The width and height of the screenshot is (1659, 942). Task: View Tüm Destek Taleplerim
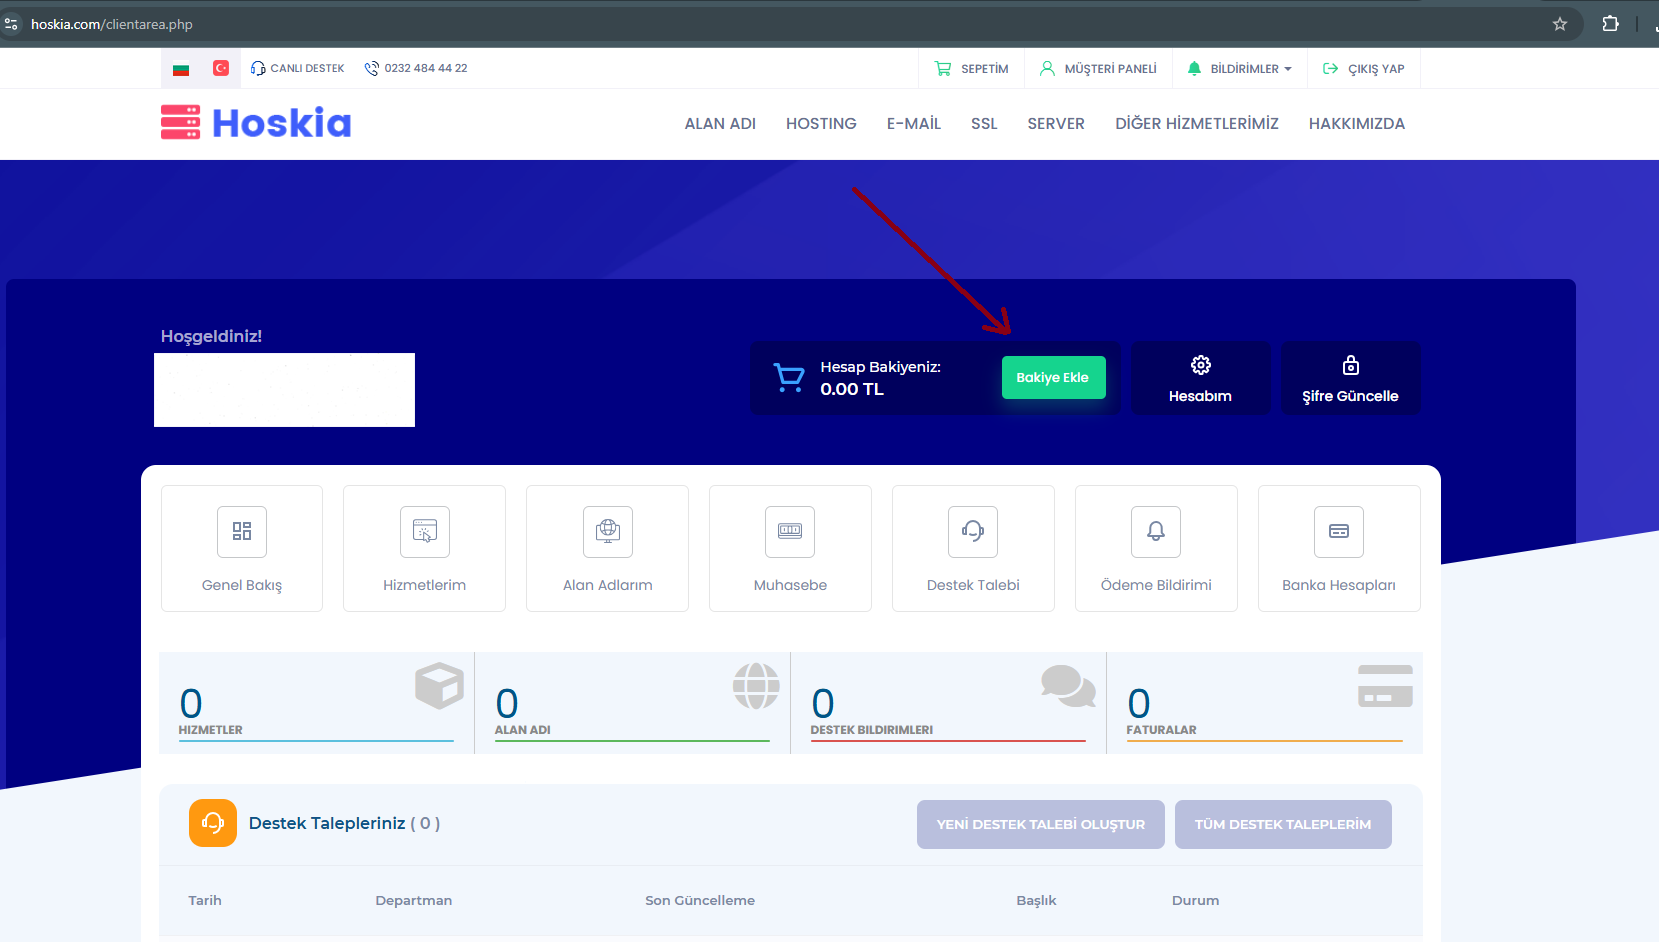pos(1282,824)
